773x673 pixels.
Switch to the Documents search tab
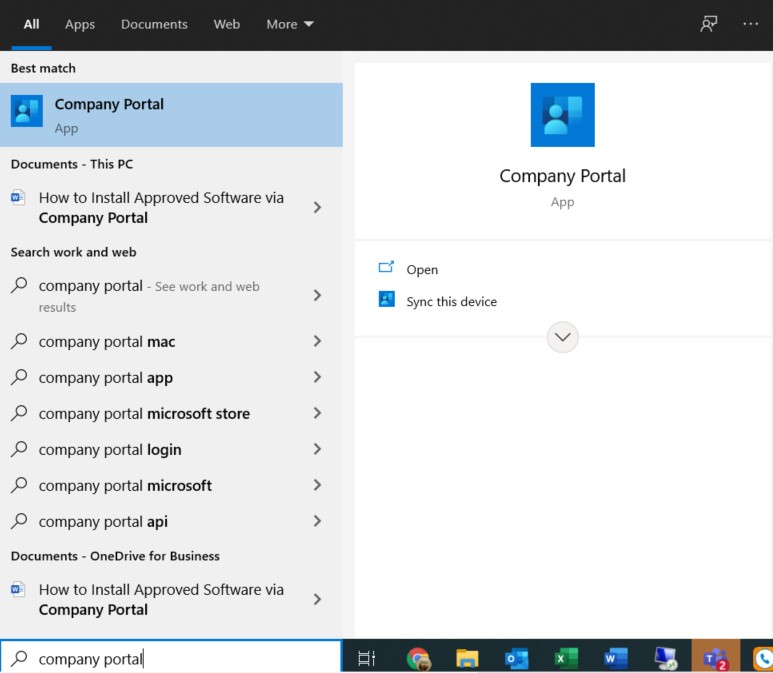pos(154,24)
